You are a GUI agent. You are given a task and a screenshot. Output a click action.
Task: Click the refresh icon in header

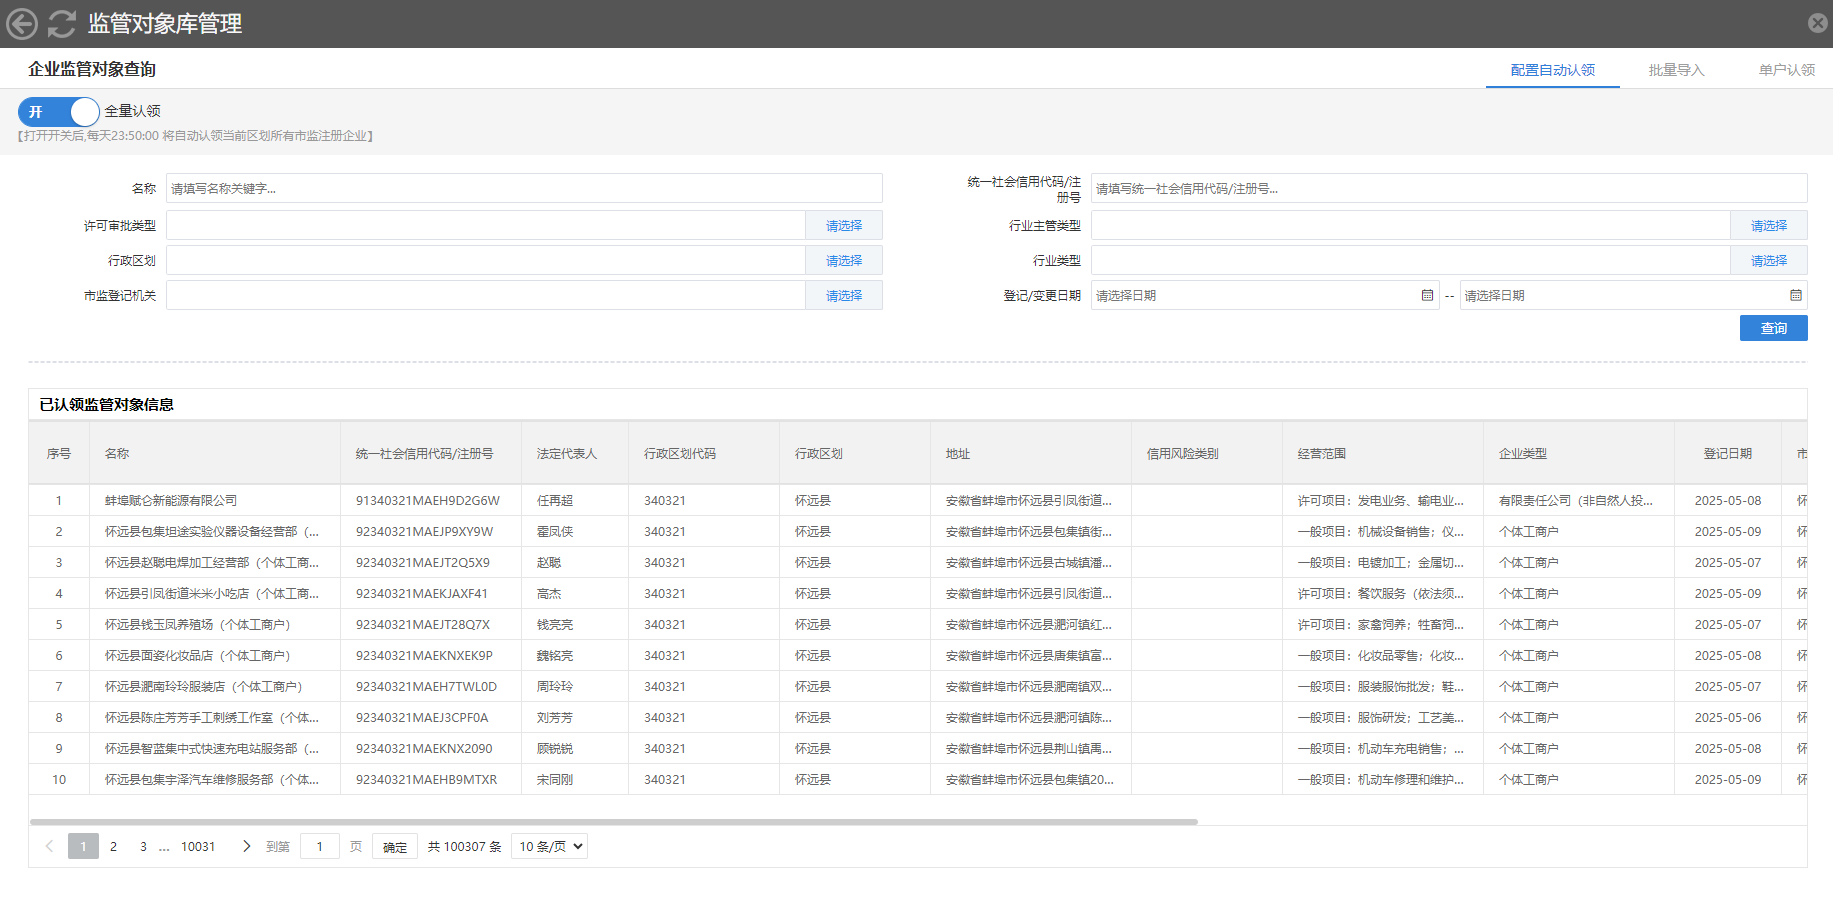pos(62,24)
